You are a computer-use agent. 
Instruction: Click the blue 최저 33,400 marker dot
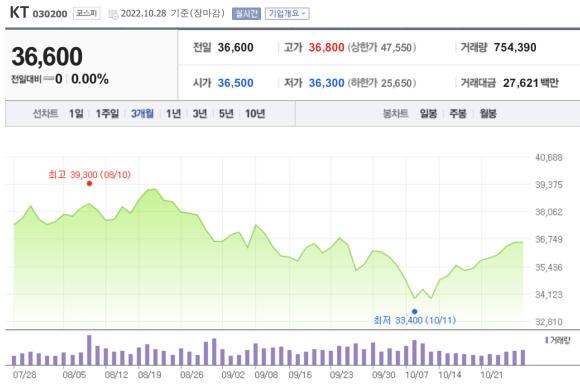click(x=415, y=311)
